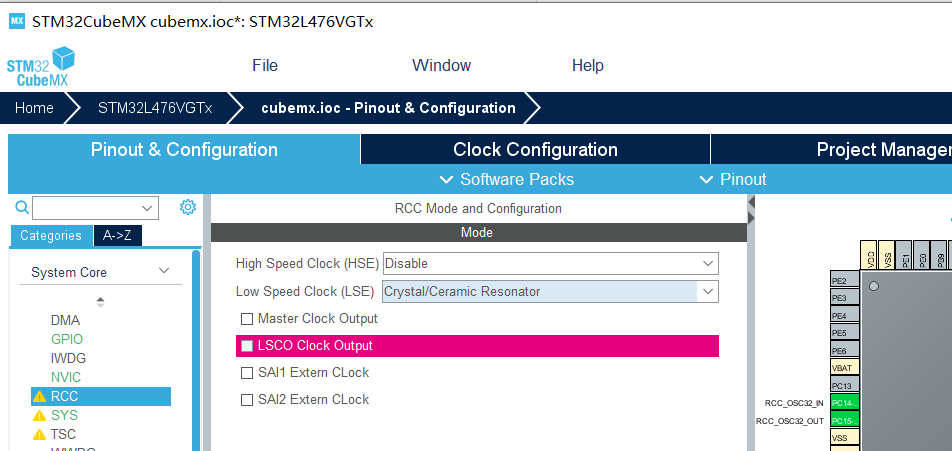Image resolution: width=952 pixels, height=451 pixels.
Task: Open the High Speed Clock (HSE) dropdown
Action: tap(550, 263)
